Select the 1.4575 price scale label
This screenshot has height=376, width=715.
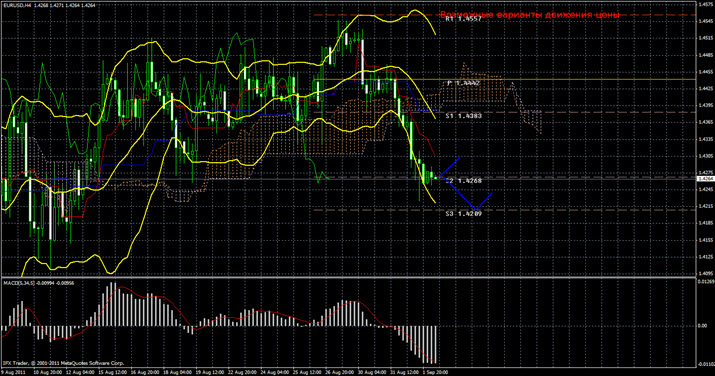coord(705,4)
